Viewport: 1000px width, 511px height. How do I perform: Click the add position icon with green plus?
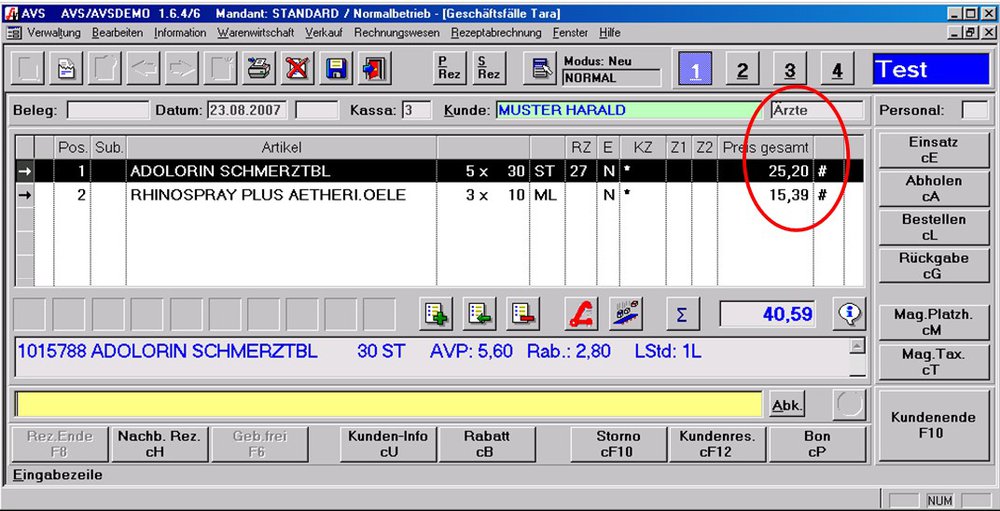coord(437,314)
